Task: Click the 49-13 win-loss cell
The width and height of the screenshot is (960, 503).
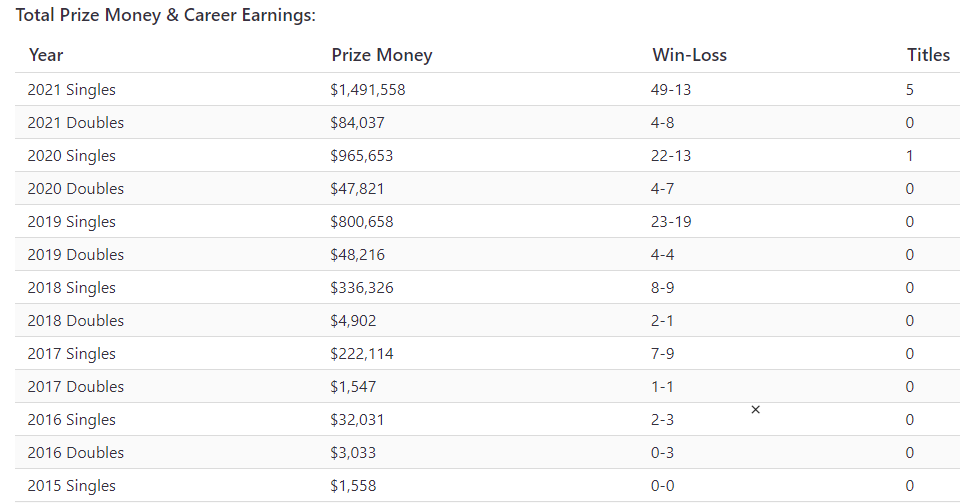Action: [671, 89]
